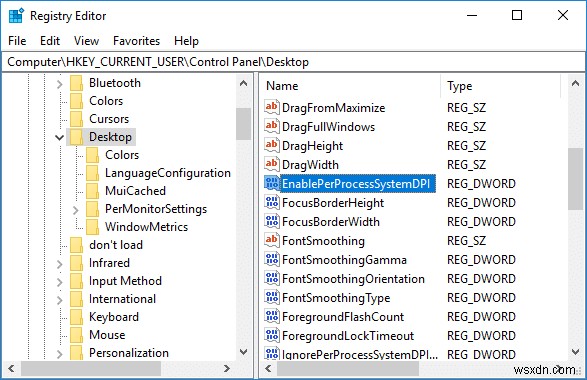
Task: Click the folder icon of Cursors key
Action: coord(77,119)
